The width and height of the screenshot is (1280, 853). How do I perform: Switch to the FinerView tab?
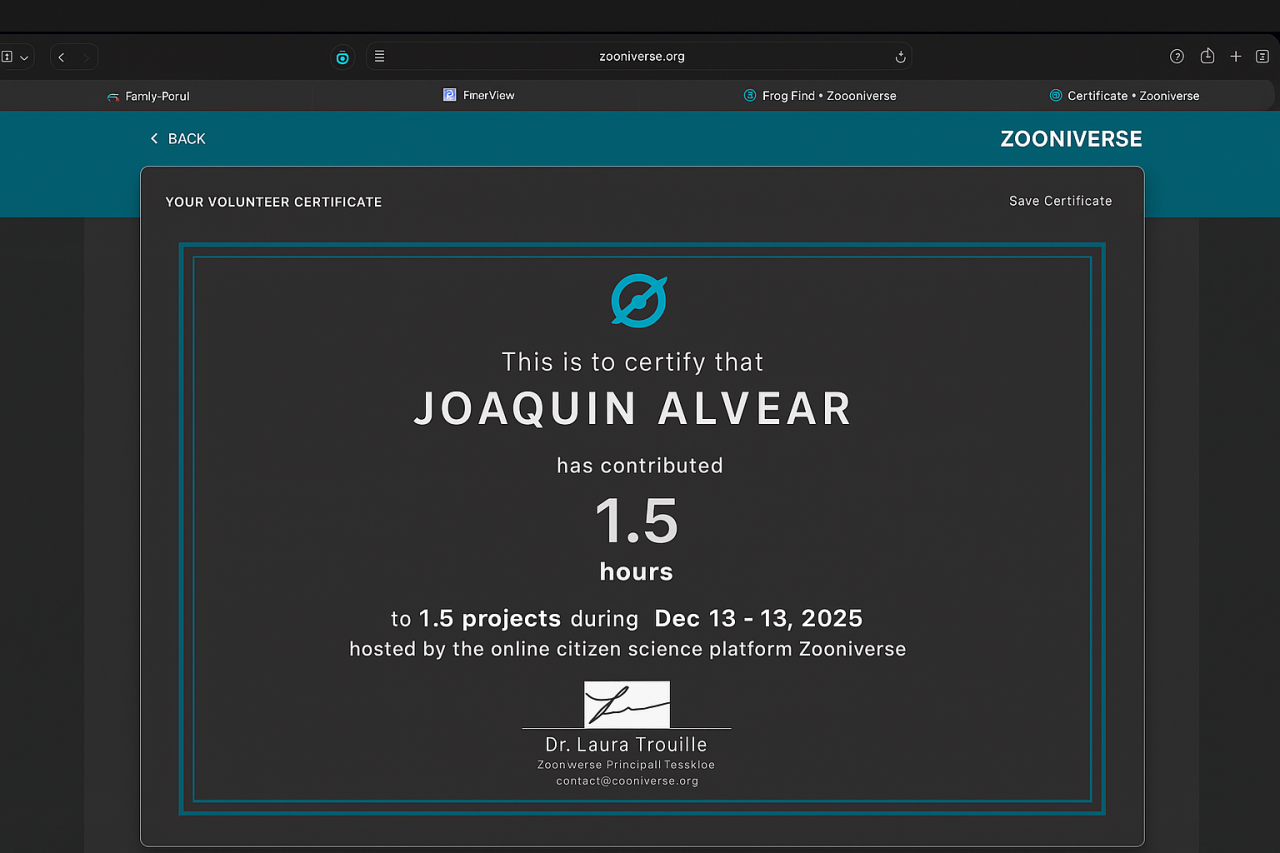[x=478, y=95]
